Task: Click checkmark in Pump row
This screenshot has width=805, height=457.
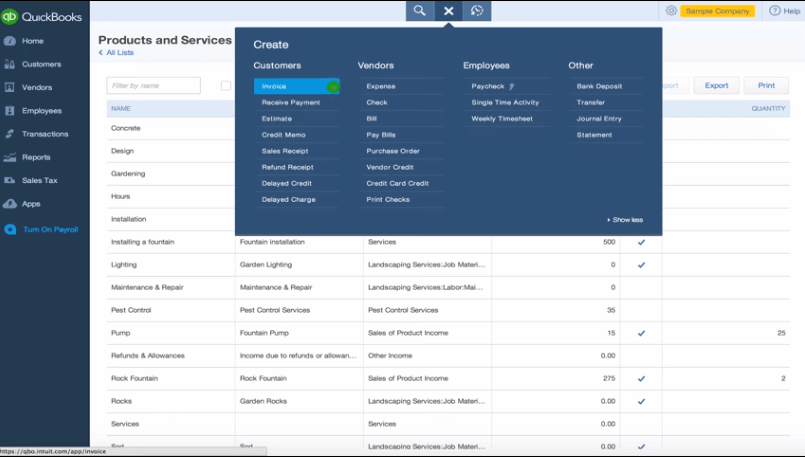Action: [641, 333]
